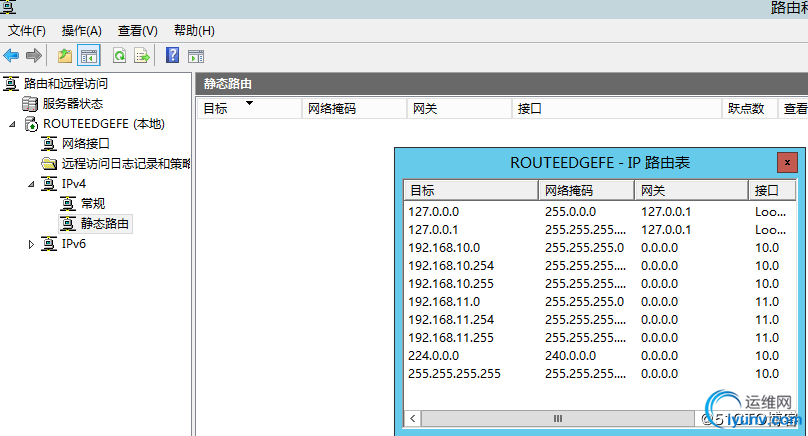Click the app icon in the title bar
The height and width of the screenshot is (436, 808).
[x=8, y=7]
